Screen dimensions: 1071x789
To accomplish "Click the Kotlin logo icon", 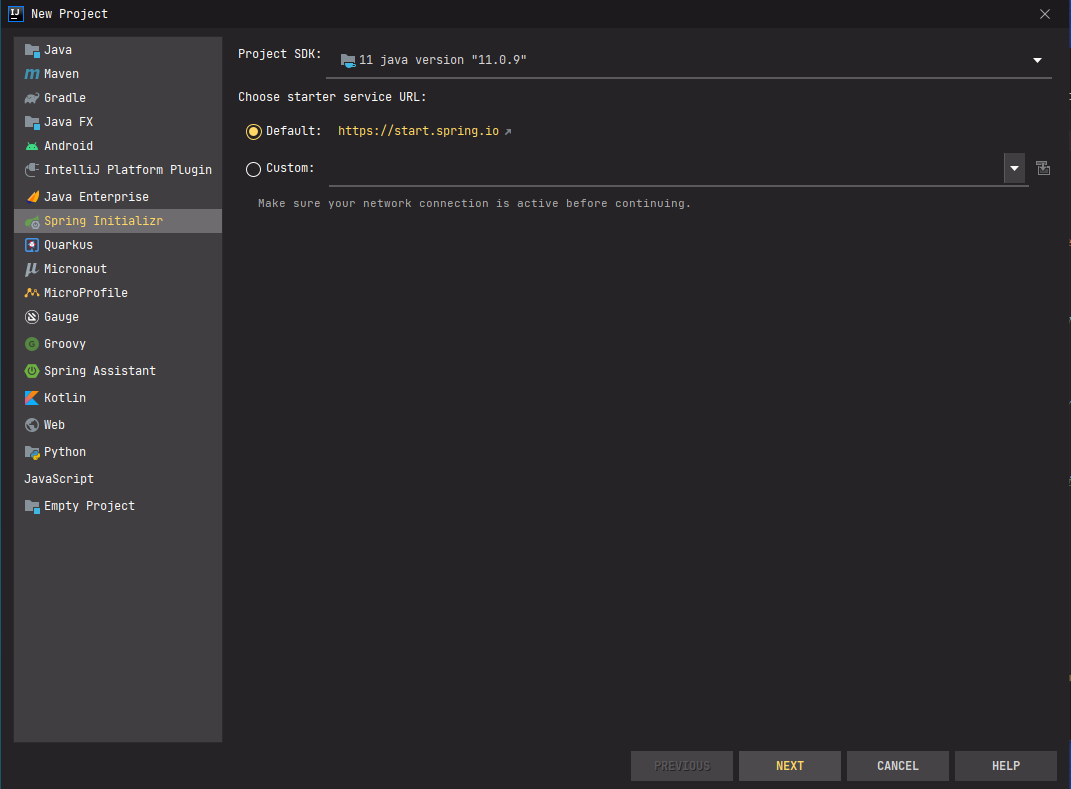I will pos(32,398).
